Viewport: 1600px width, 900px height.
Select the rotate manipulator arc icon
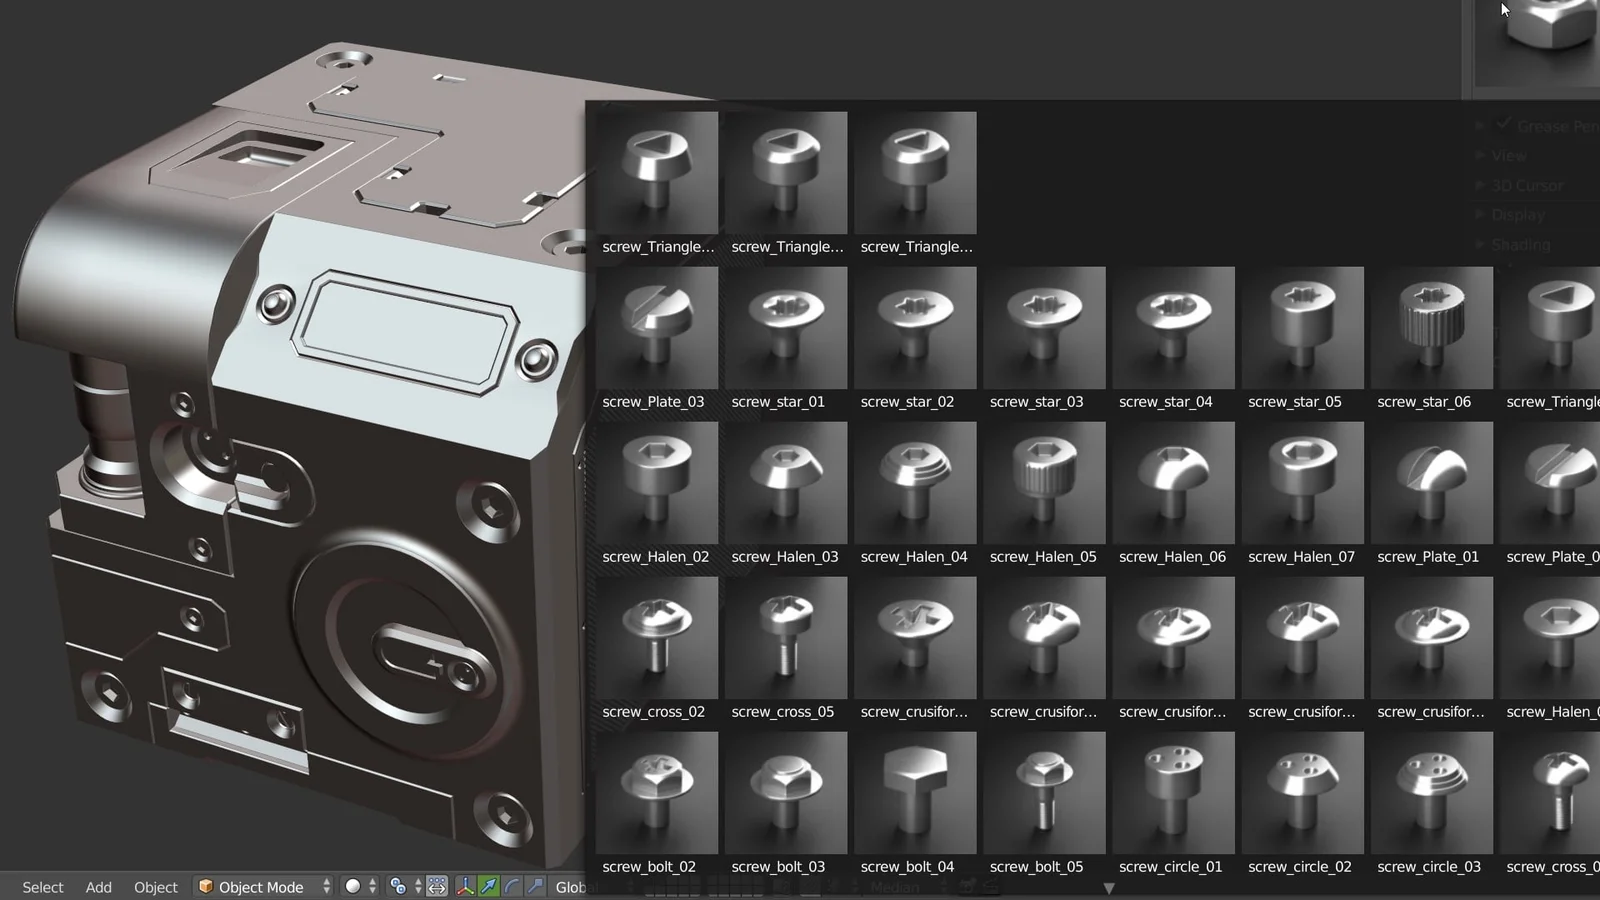[x=512, y=887]
